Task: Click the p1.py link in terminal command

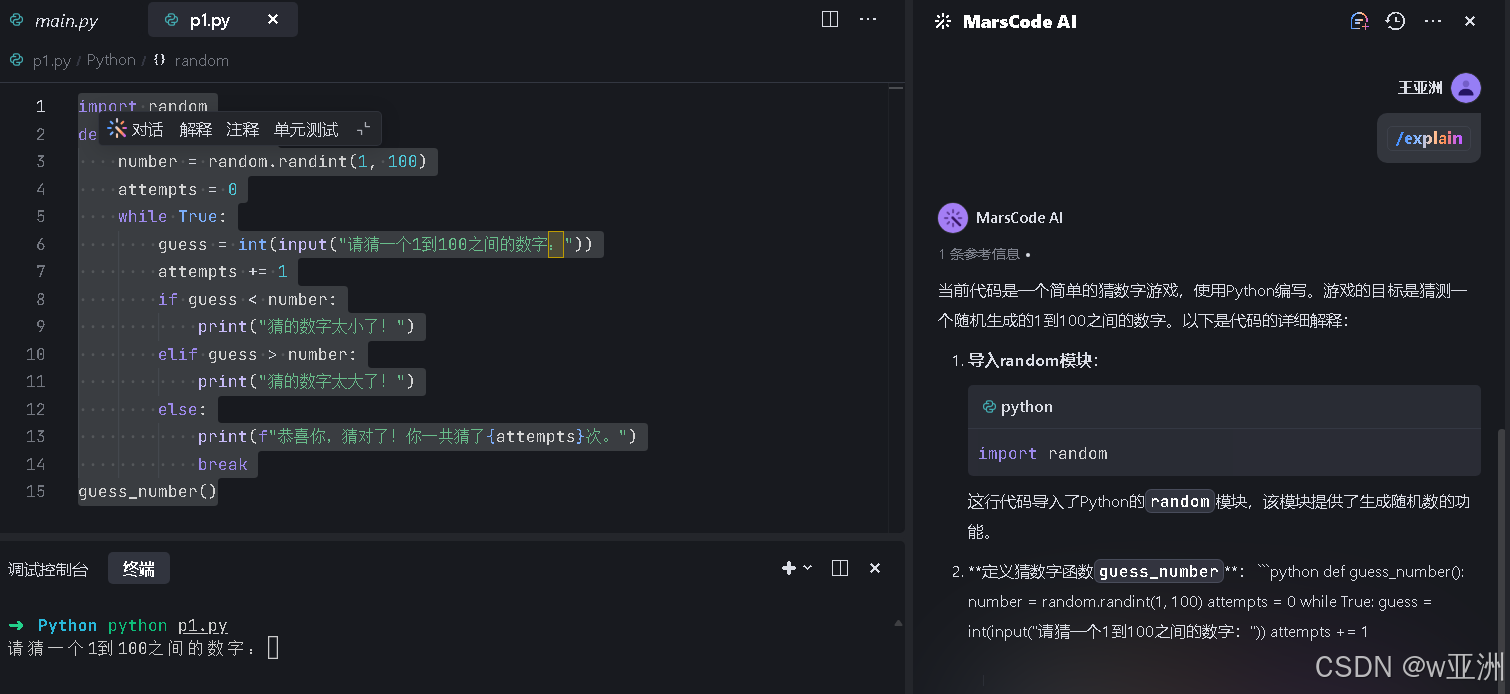Action: pyautogui.click(x=203, y=626)
